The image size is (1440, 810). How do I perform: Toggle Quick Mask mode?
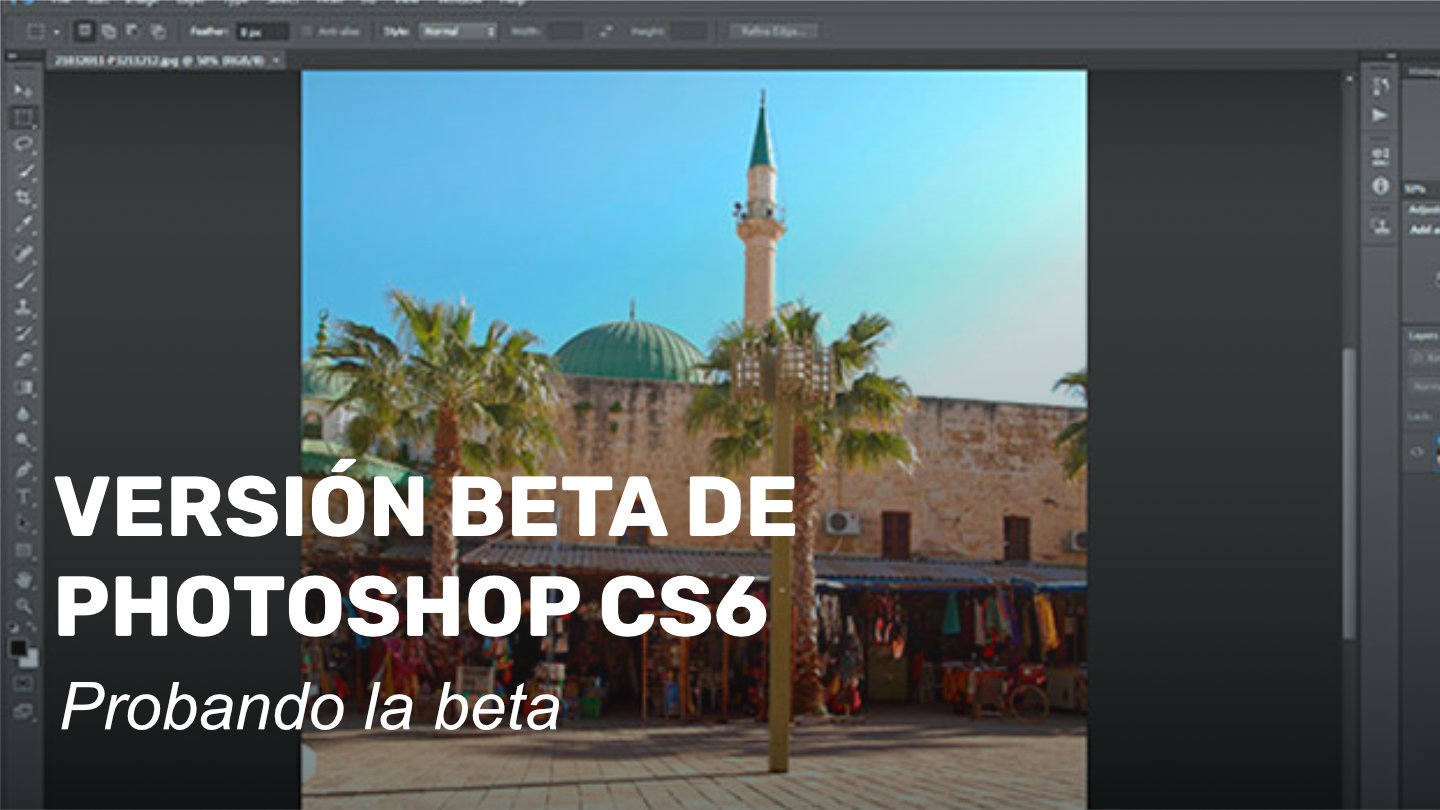point(23,684)
